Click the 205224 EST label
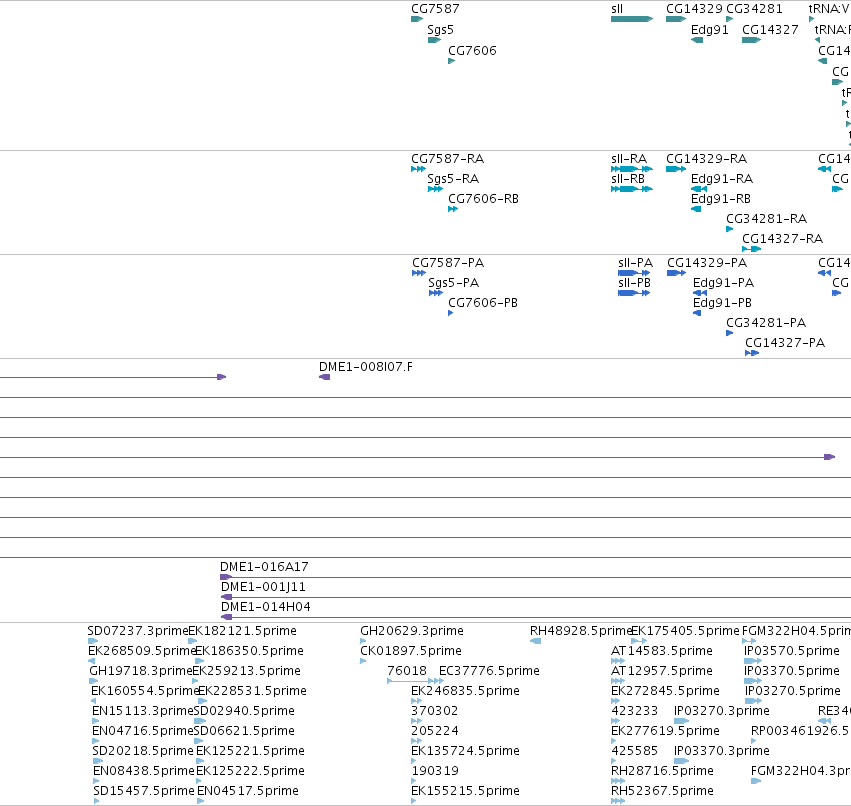The image size is (851, 806). [x=435, y=732]
